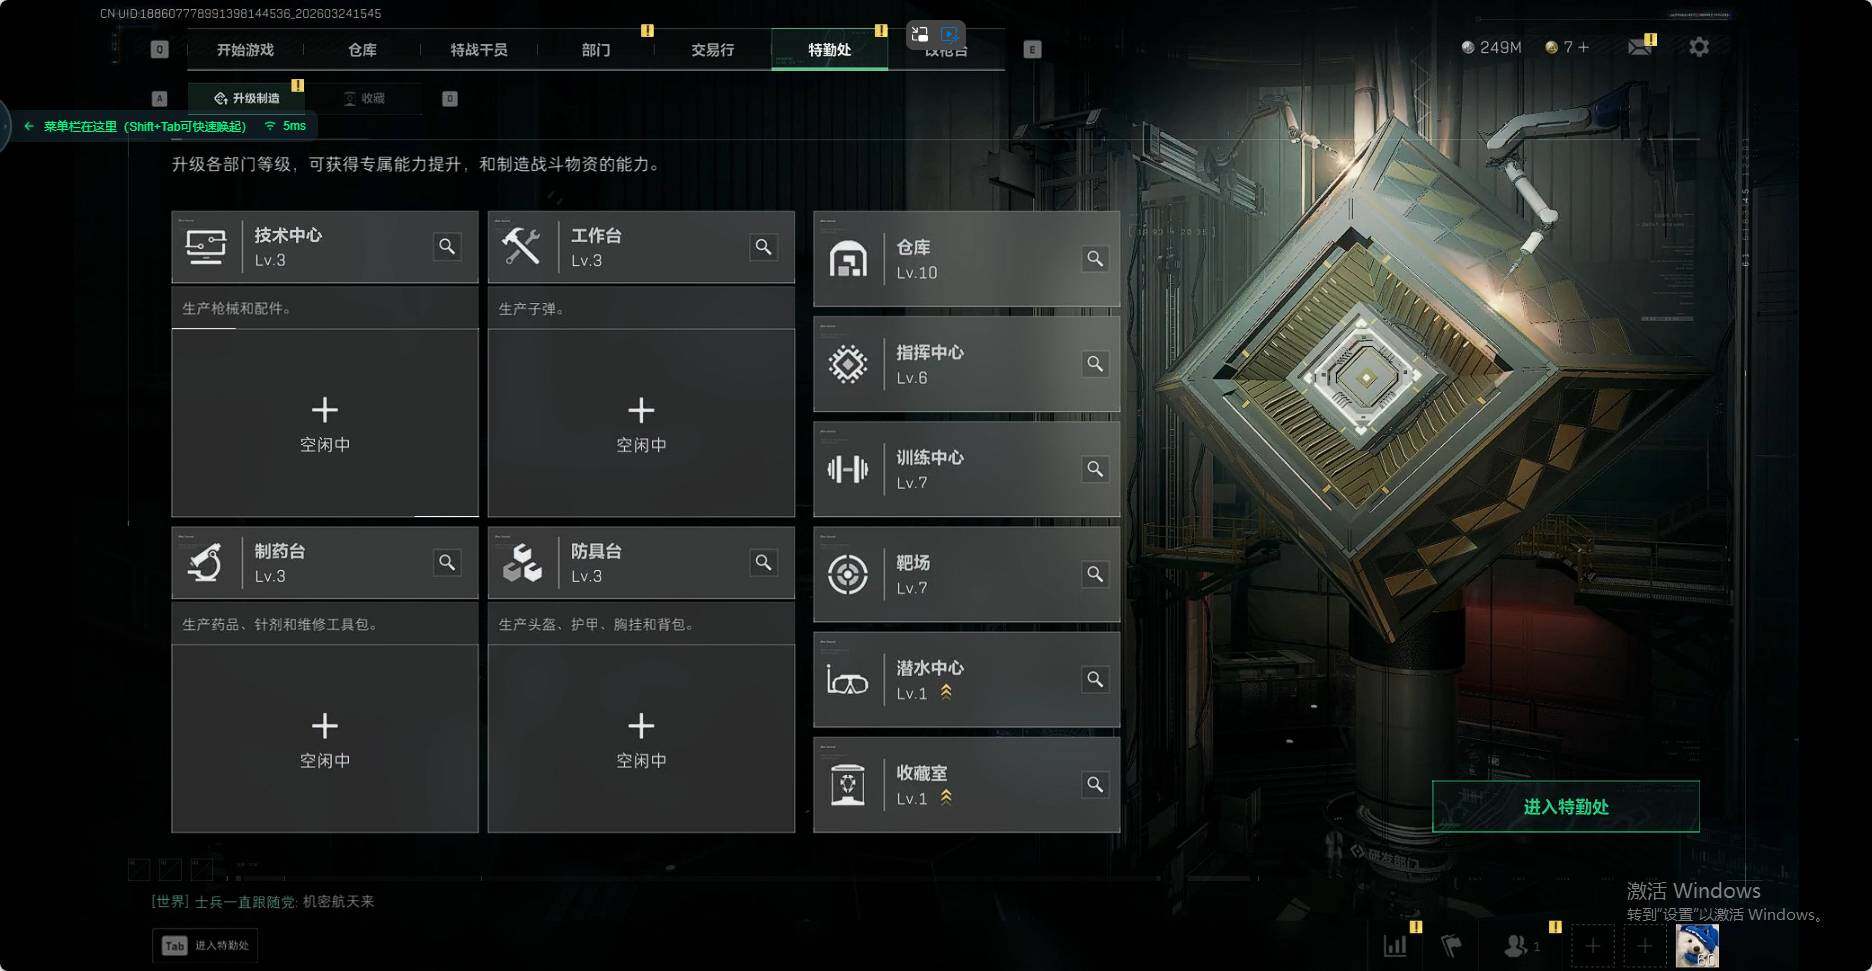Click 进入特勤处 green button
1872x971 pixels.
[1565, 806]
